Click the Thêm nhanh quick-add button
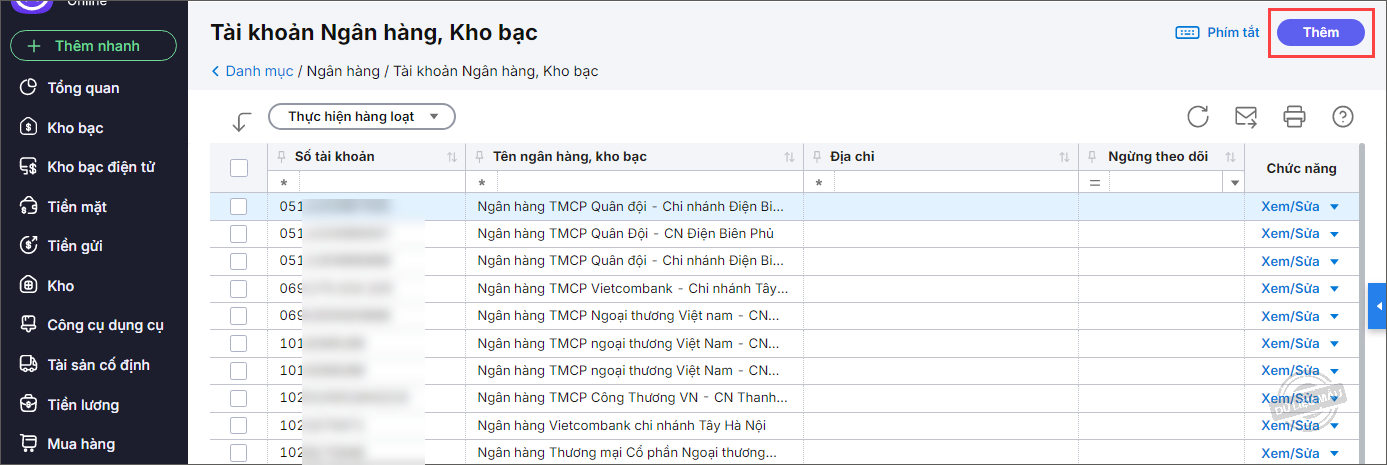The height and width of the screenshot is (465, 1387). pyautogui.click(x=93, y=46)
